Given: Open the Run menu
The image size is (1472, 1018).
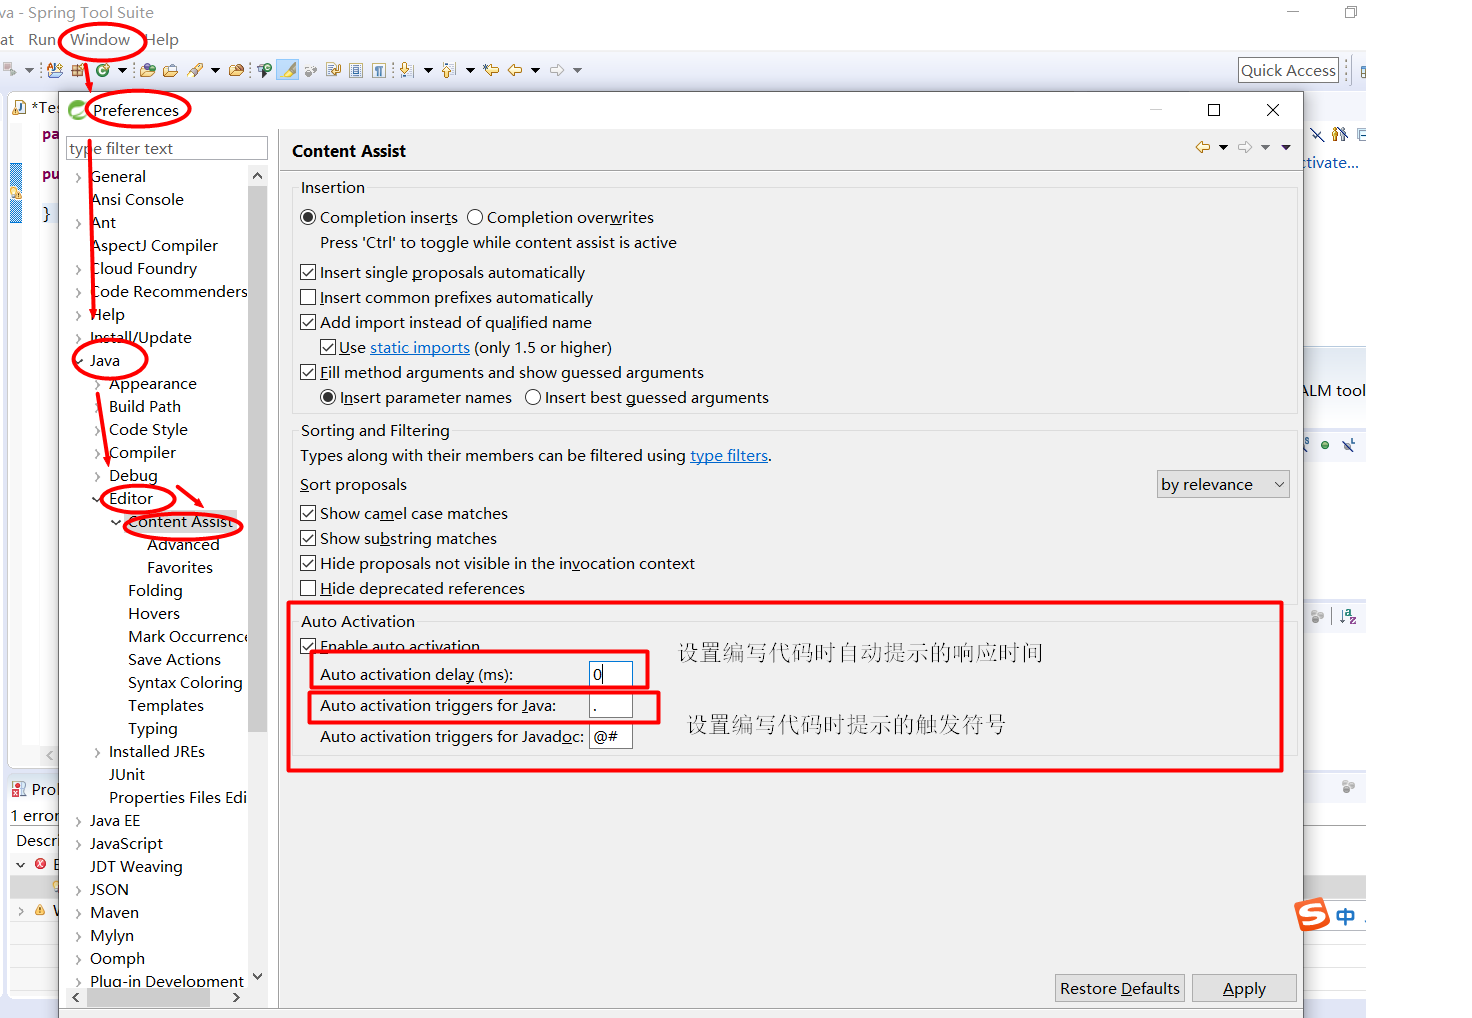Looking at the screenshot, I should (x=42, y=40).
